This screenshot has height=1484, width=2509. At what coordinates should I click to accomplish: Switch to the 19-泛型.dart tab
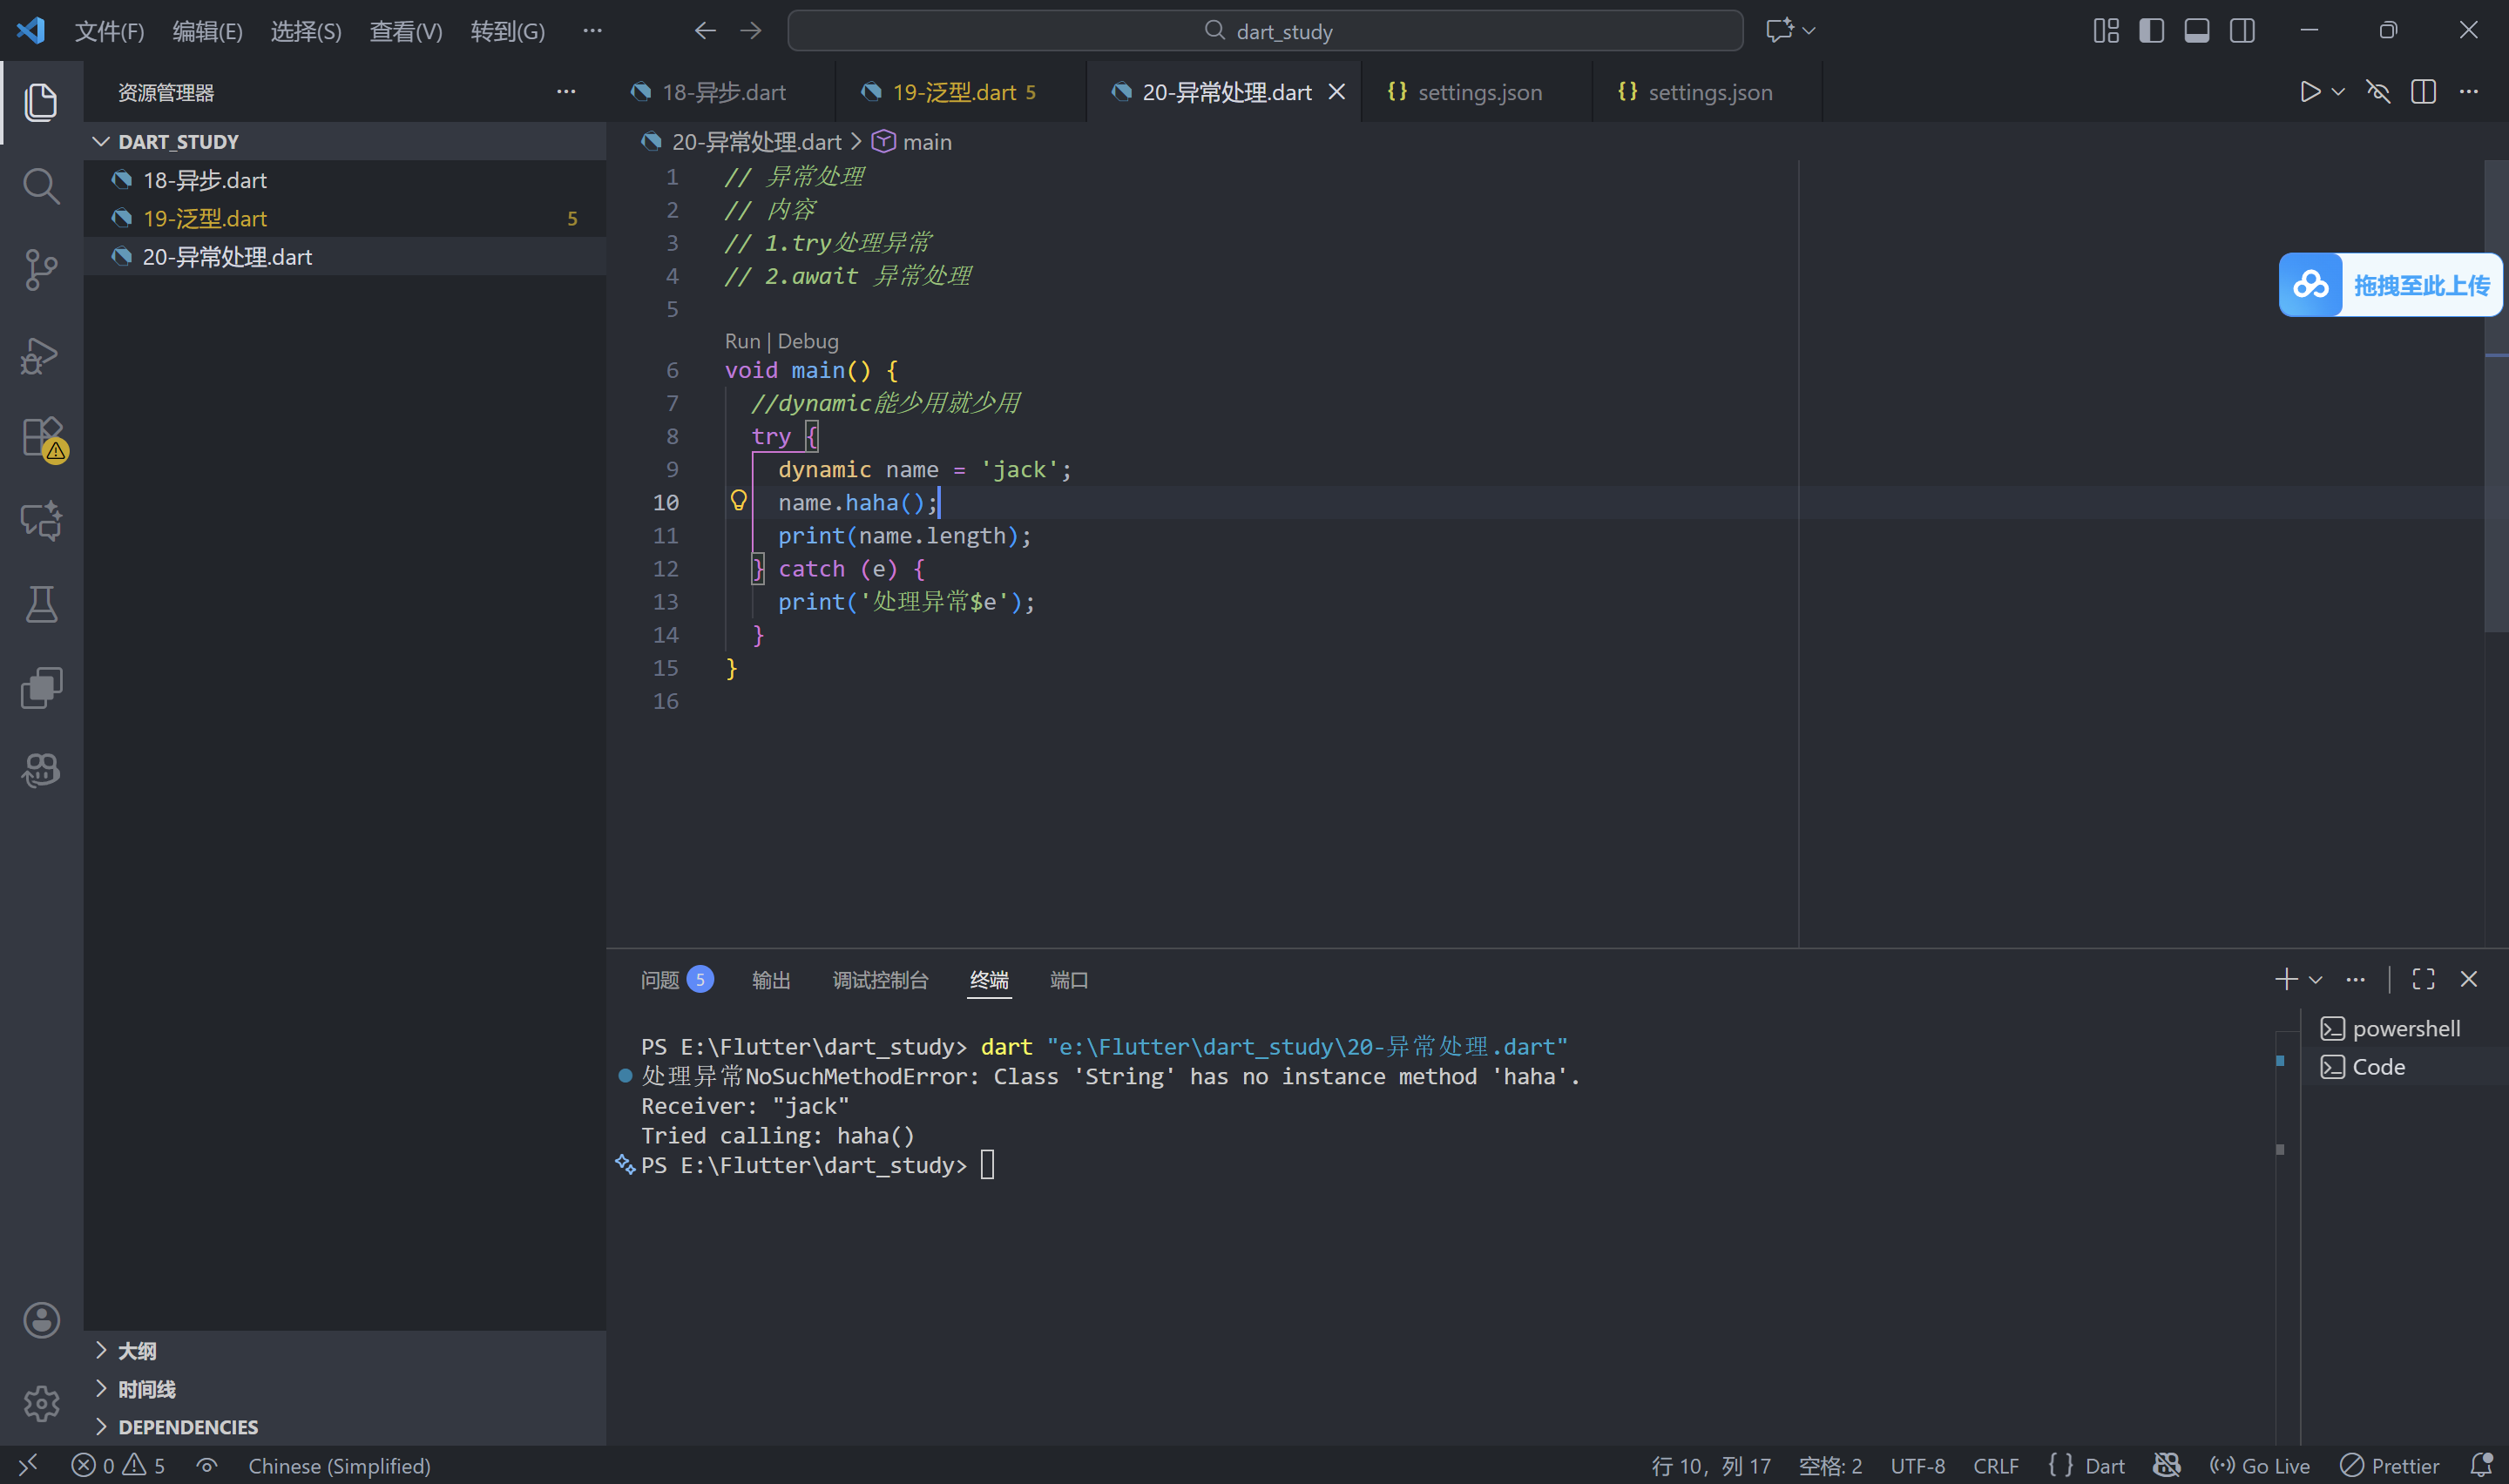(x=953, y=92)
